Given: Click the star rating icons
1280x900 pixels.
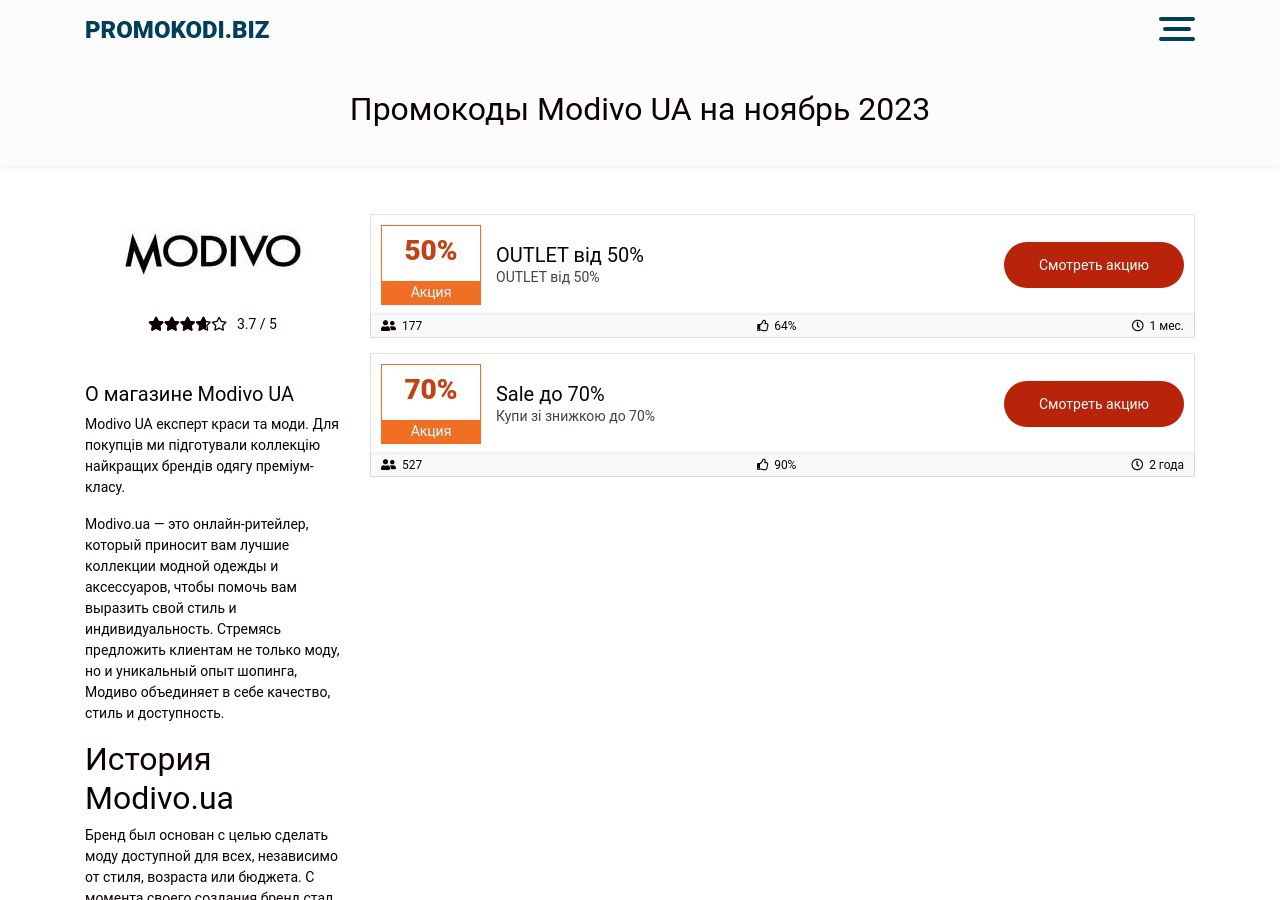Looking at the screenshot, I should pyautogui.click(x=187, y=324).
